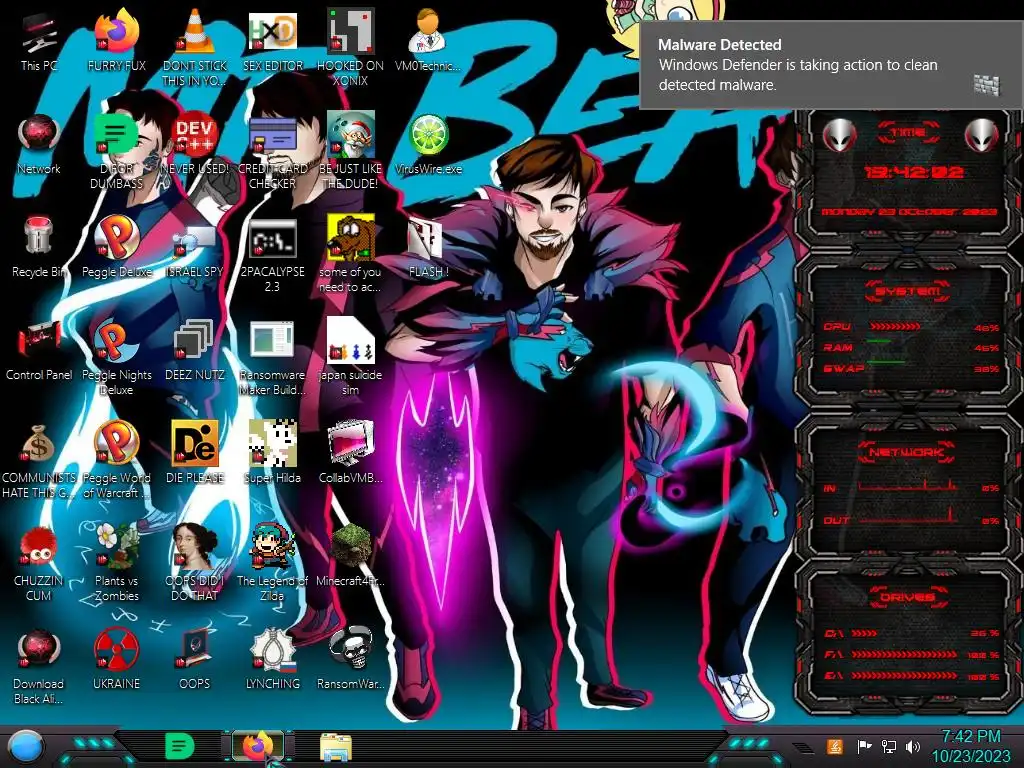Click the NETWORK gadget IN graph
The height and width of the screenshot is (768, 1024).
coord(908,485)
